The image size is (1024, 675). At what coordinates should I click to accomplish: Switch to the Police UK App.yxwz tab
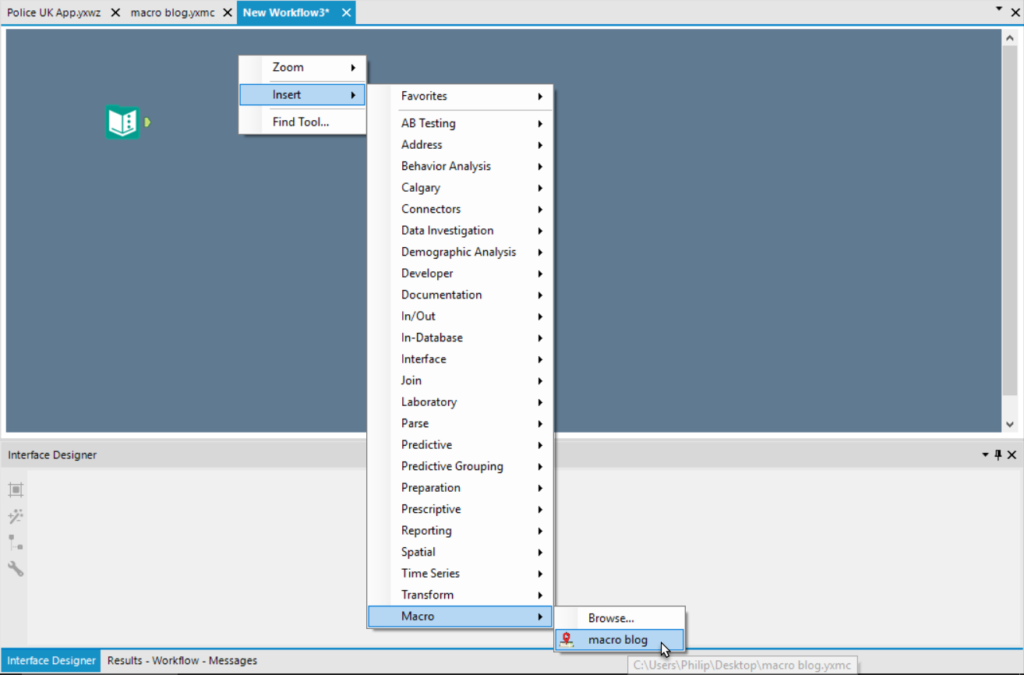point(54,12)
